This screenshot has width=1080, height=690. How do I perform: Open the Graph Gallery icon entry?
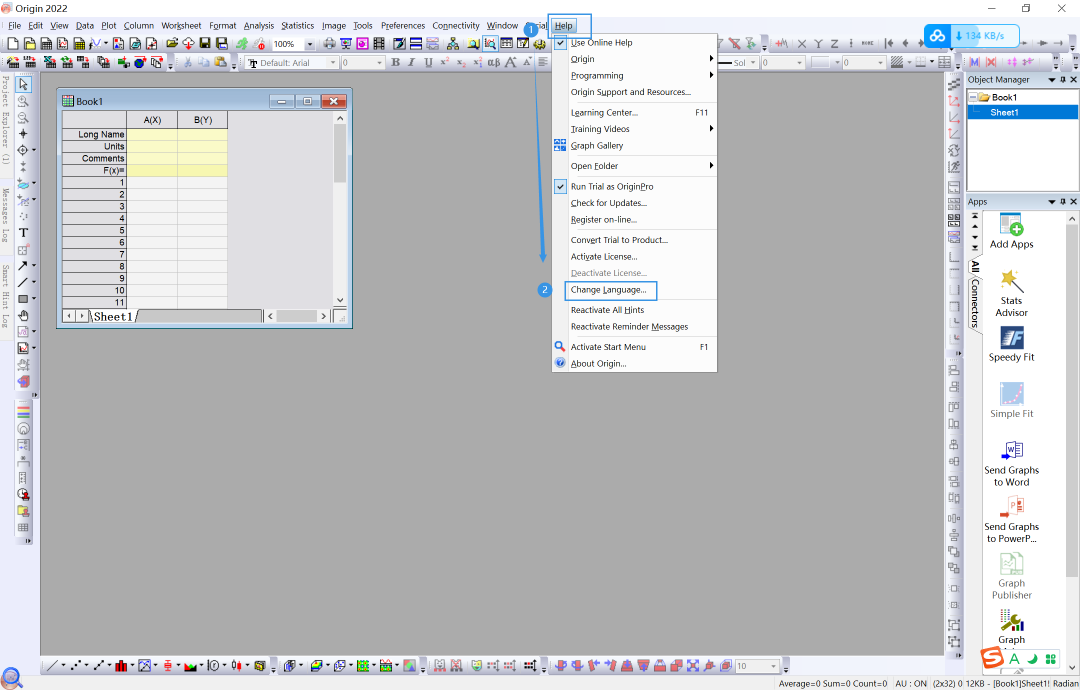(x=596, y=145)
